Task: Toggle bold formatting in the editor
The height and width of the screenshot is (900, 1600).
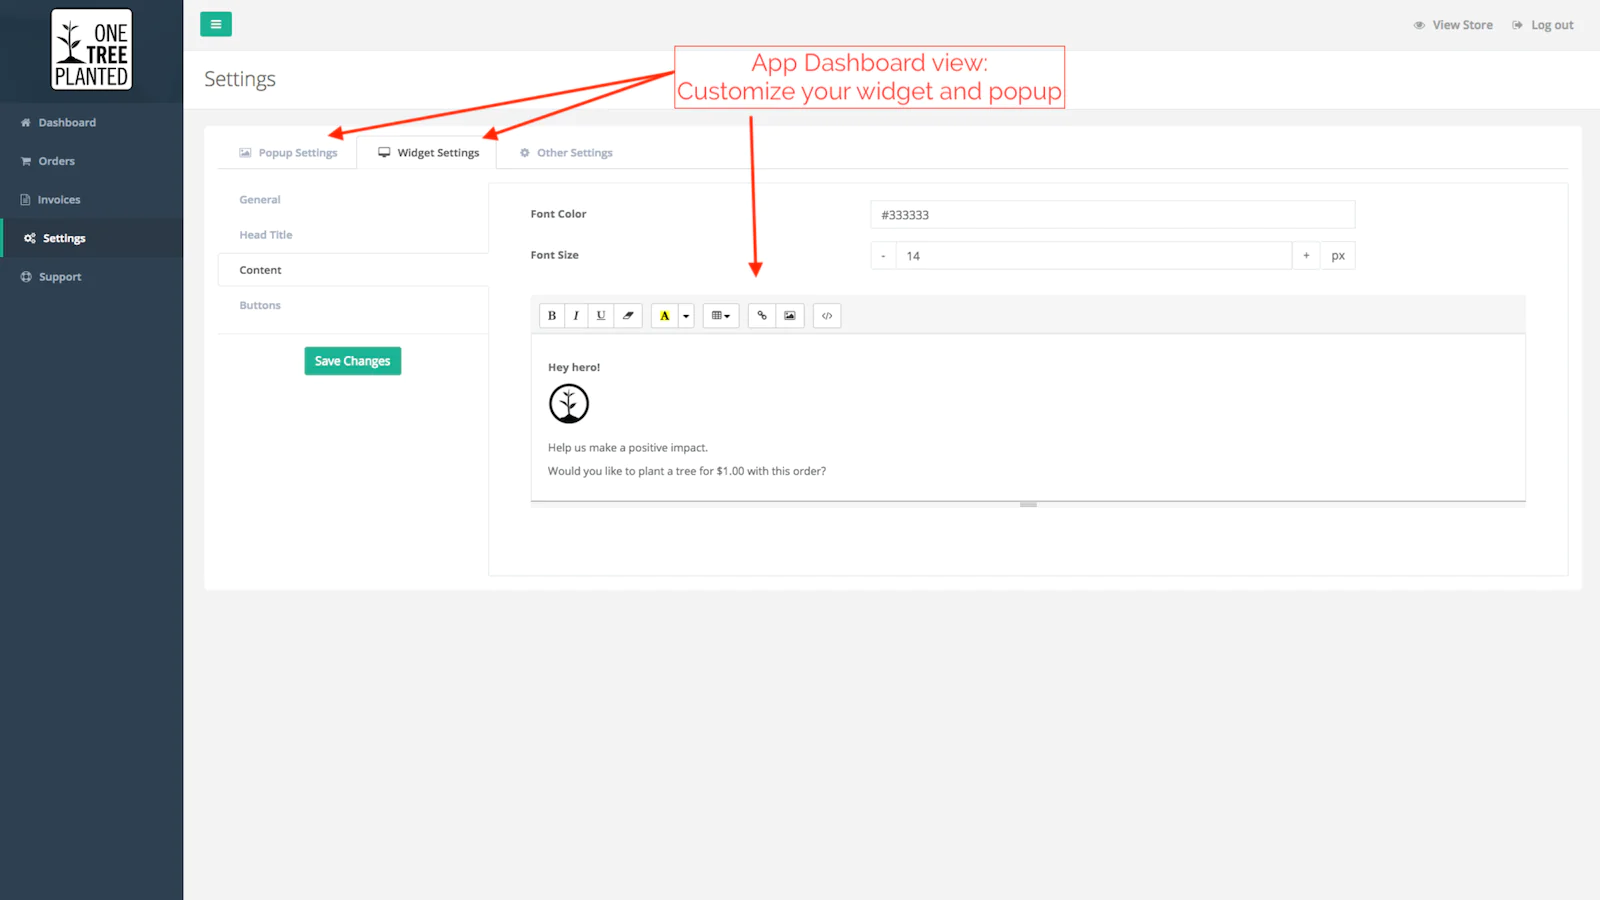Action: 552,316
